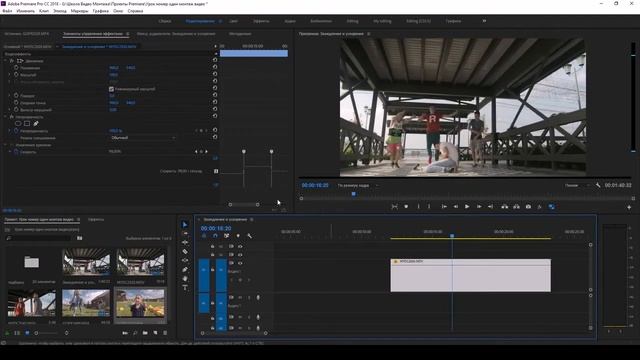
Task: Select the Track Select Forward tool
Action: 185,233
